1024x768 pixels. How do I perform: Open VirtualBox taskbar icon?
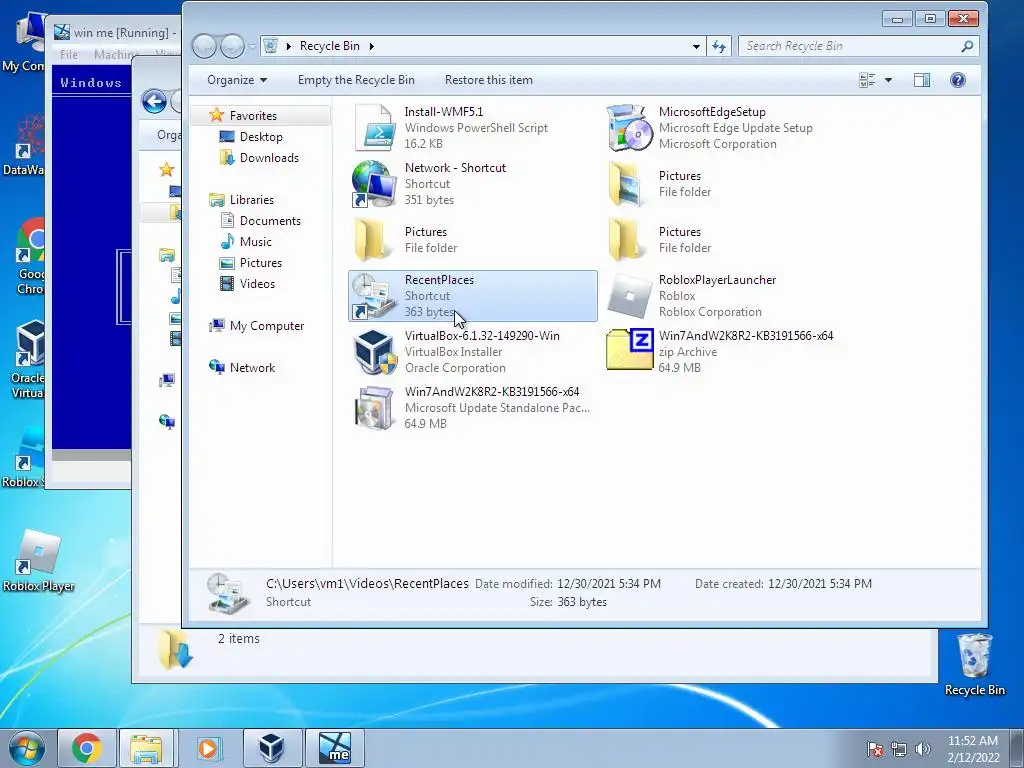coord(270,748)
